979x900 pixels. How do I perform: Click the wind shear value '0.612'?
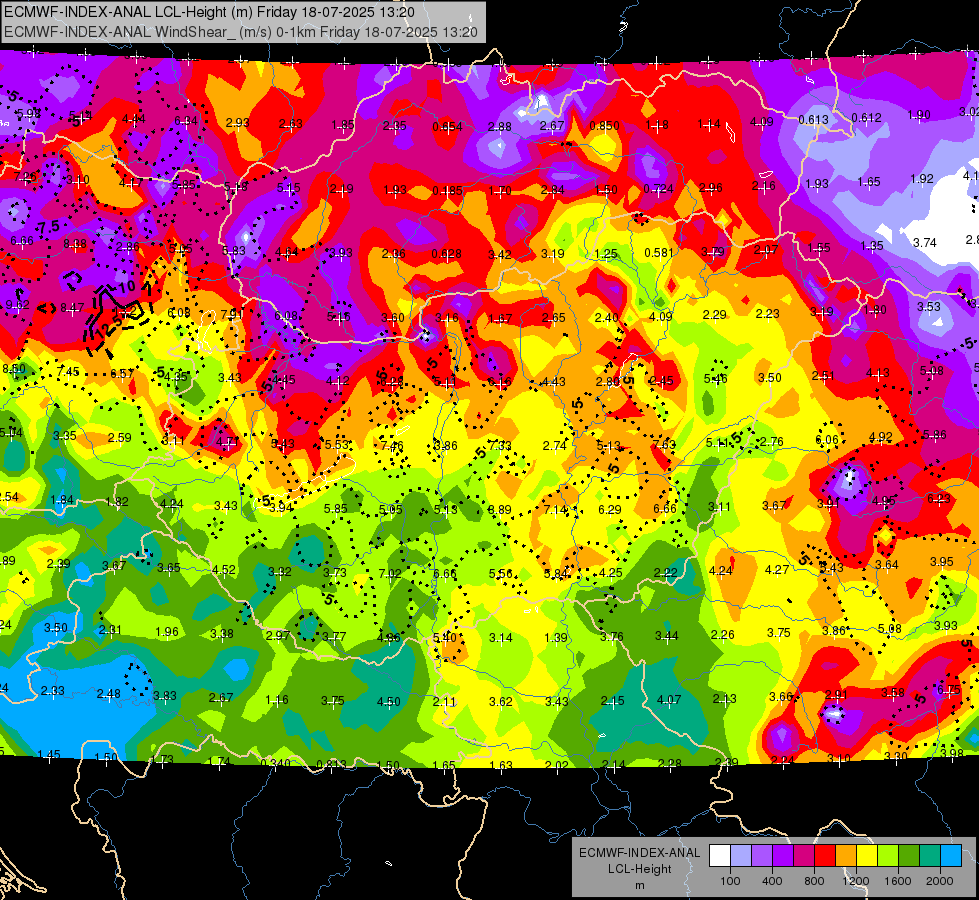coord(866,117)
